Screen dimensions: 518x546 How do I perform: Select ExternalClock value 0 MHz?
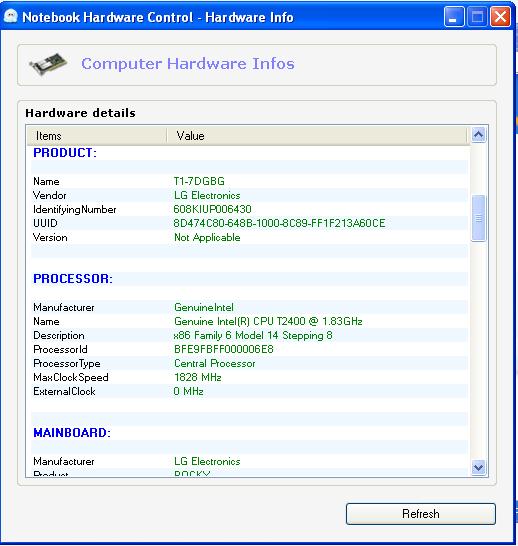188,391
